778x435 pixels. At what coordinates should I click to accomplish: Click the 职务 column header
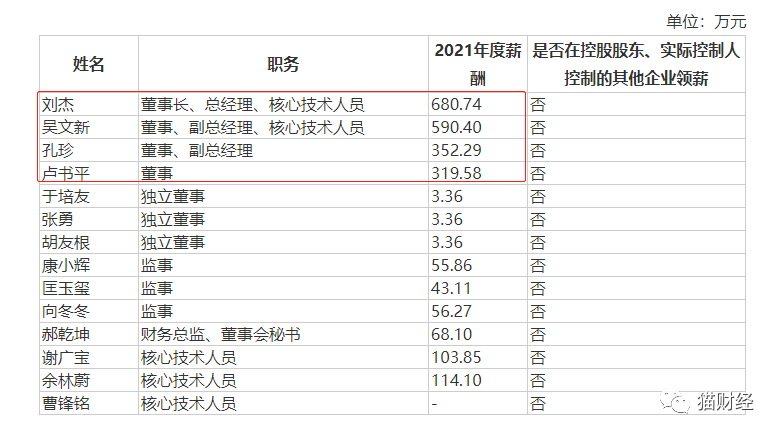tap(283, 64)
